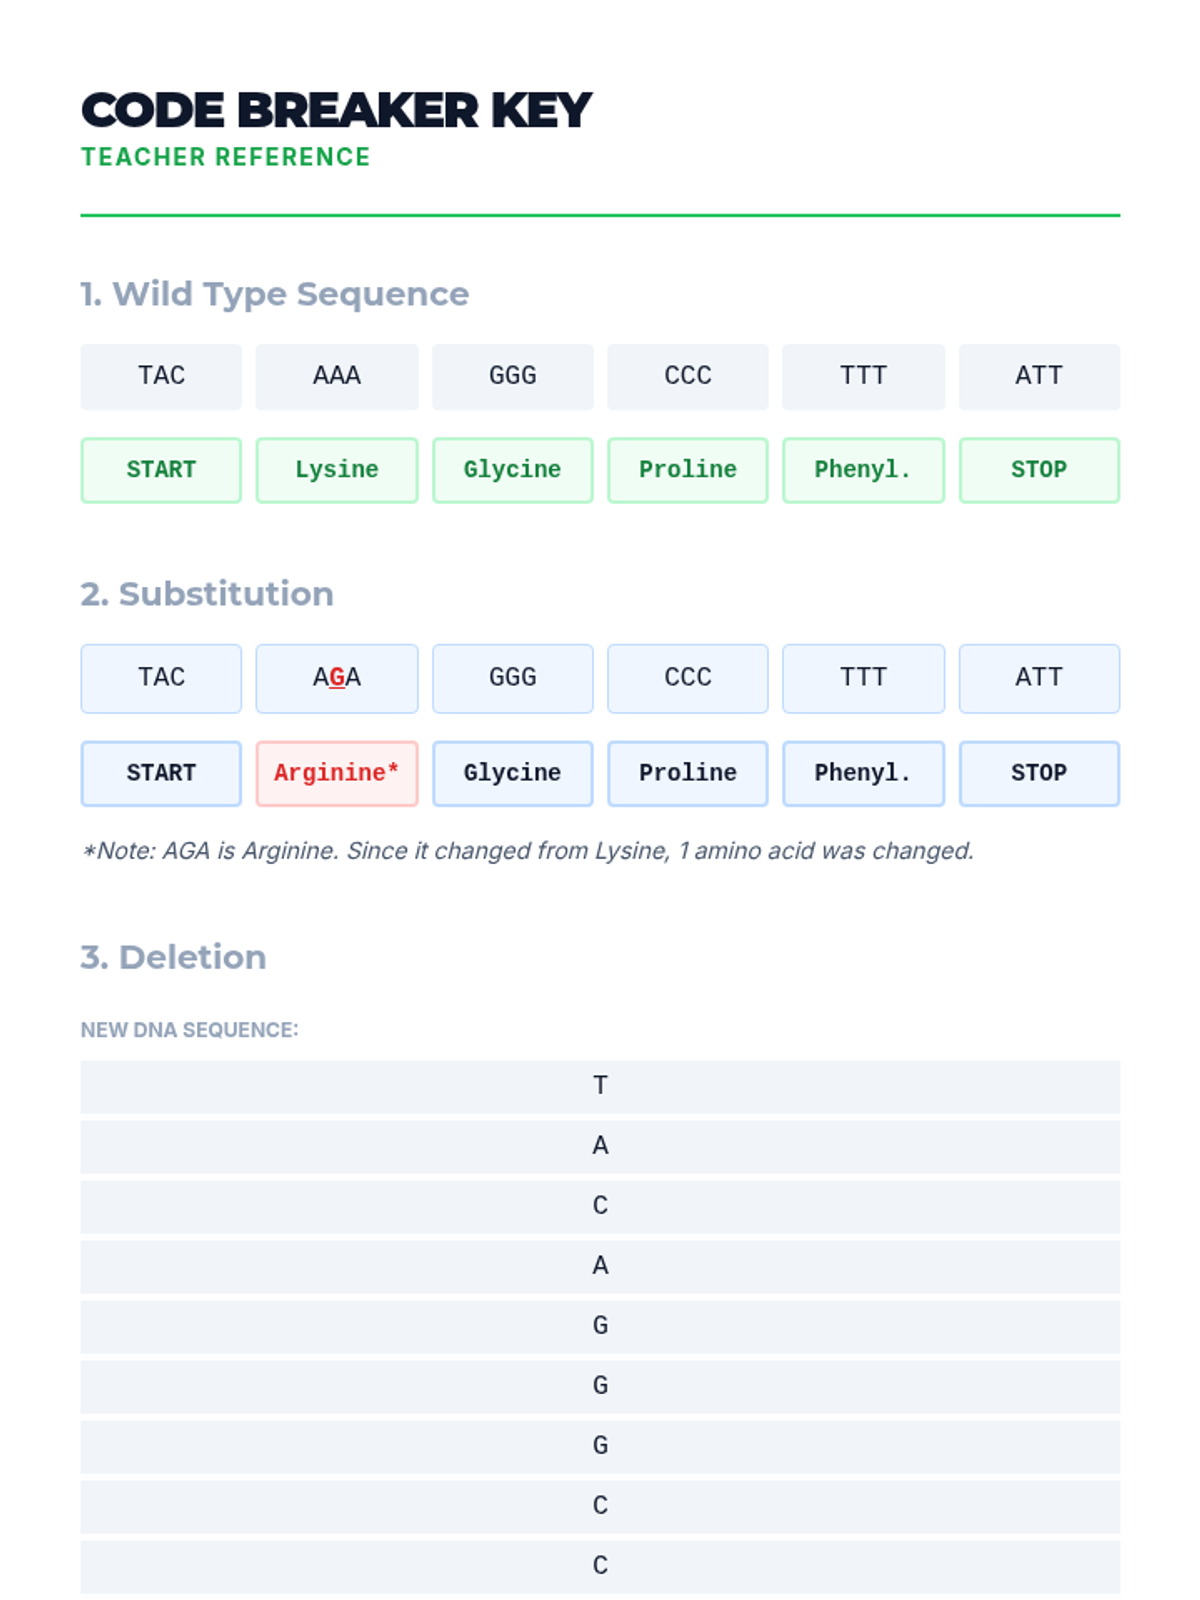The height and width of the screenshot is (1600, 1200).
Task: Select the mutated AGA codon box
Action: coord(337,678)
